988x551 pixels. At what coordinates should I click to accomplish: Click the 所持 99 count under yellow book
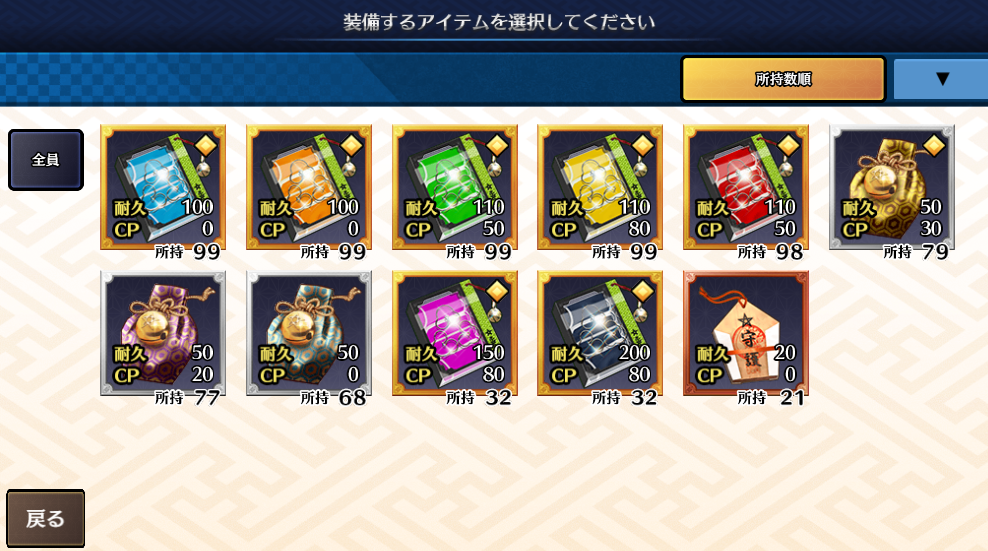(624, 252)
